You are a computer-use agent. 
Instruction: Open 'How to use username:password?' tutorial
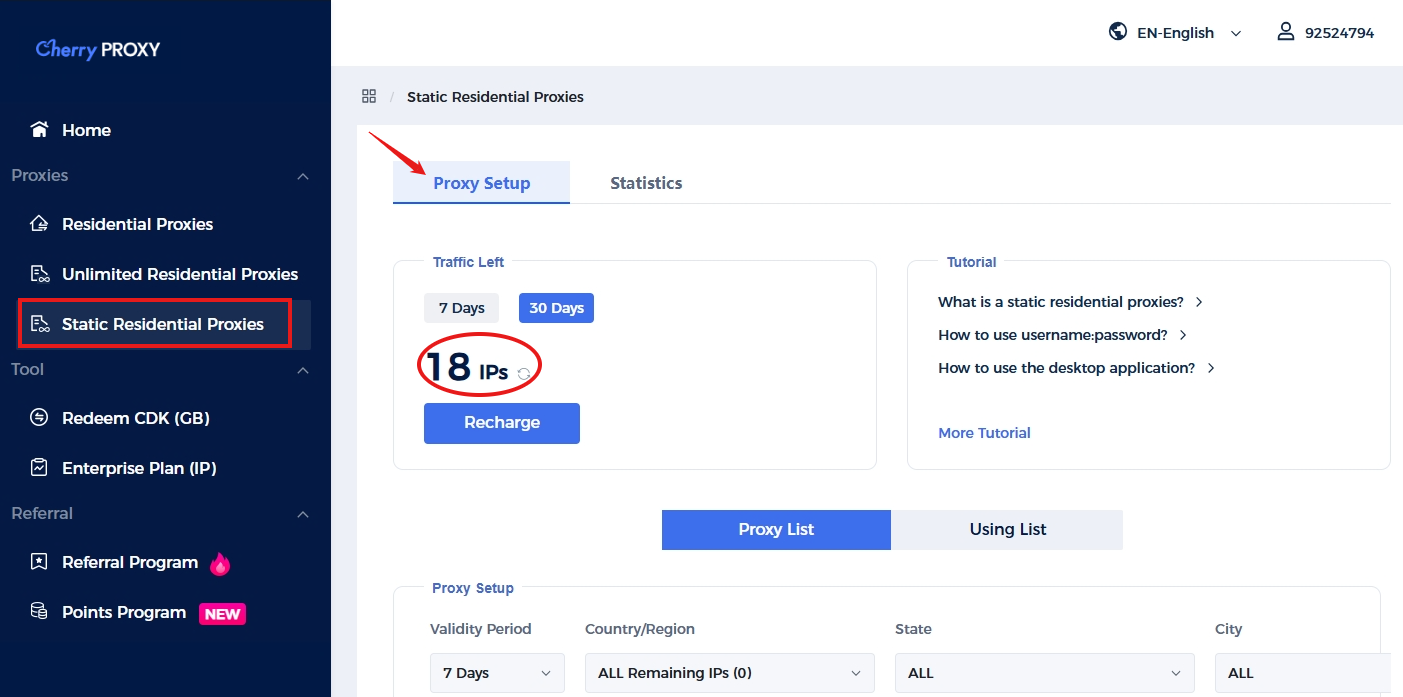click(1052, 335)
